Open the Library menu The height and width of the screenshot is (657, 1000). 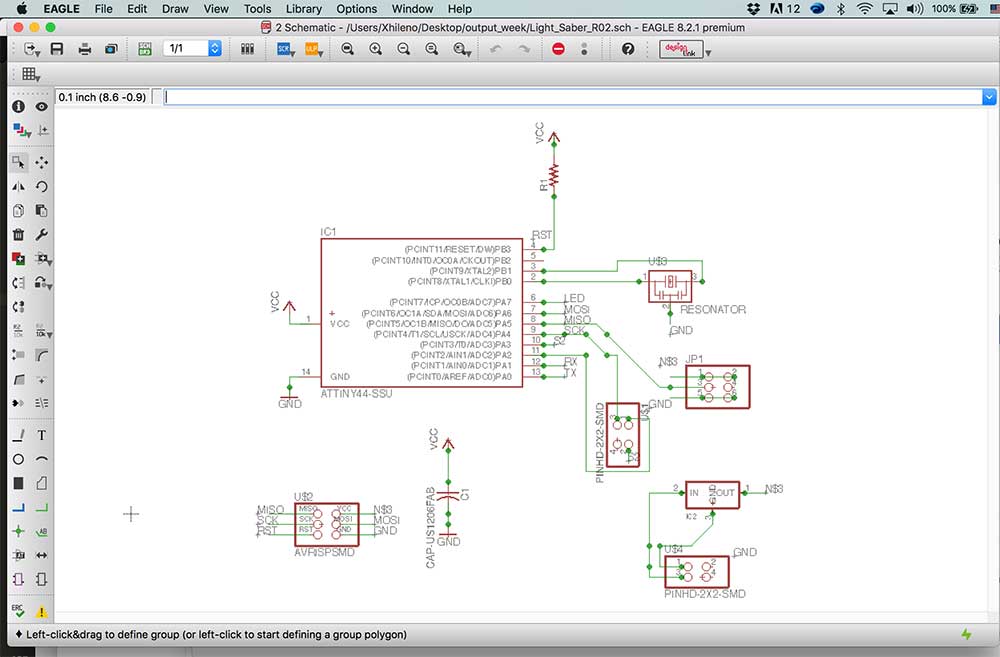[x=304, y=9]
